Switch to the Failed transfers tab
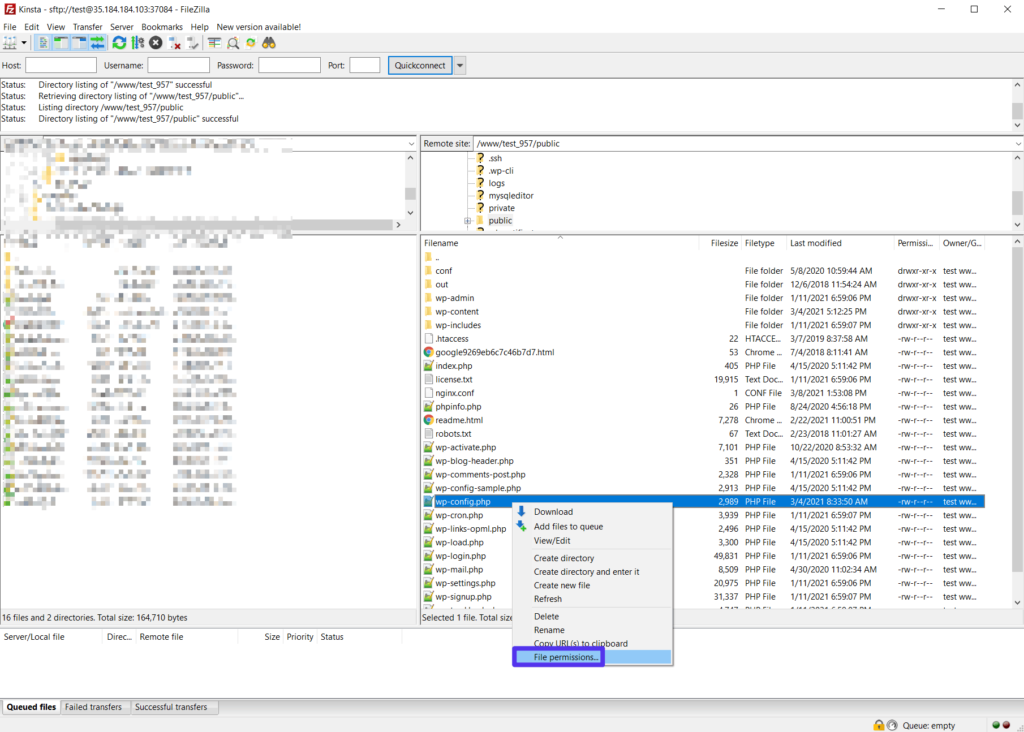This screenshot has height=732, width=1024. coord(94,707)
